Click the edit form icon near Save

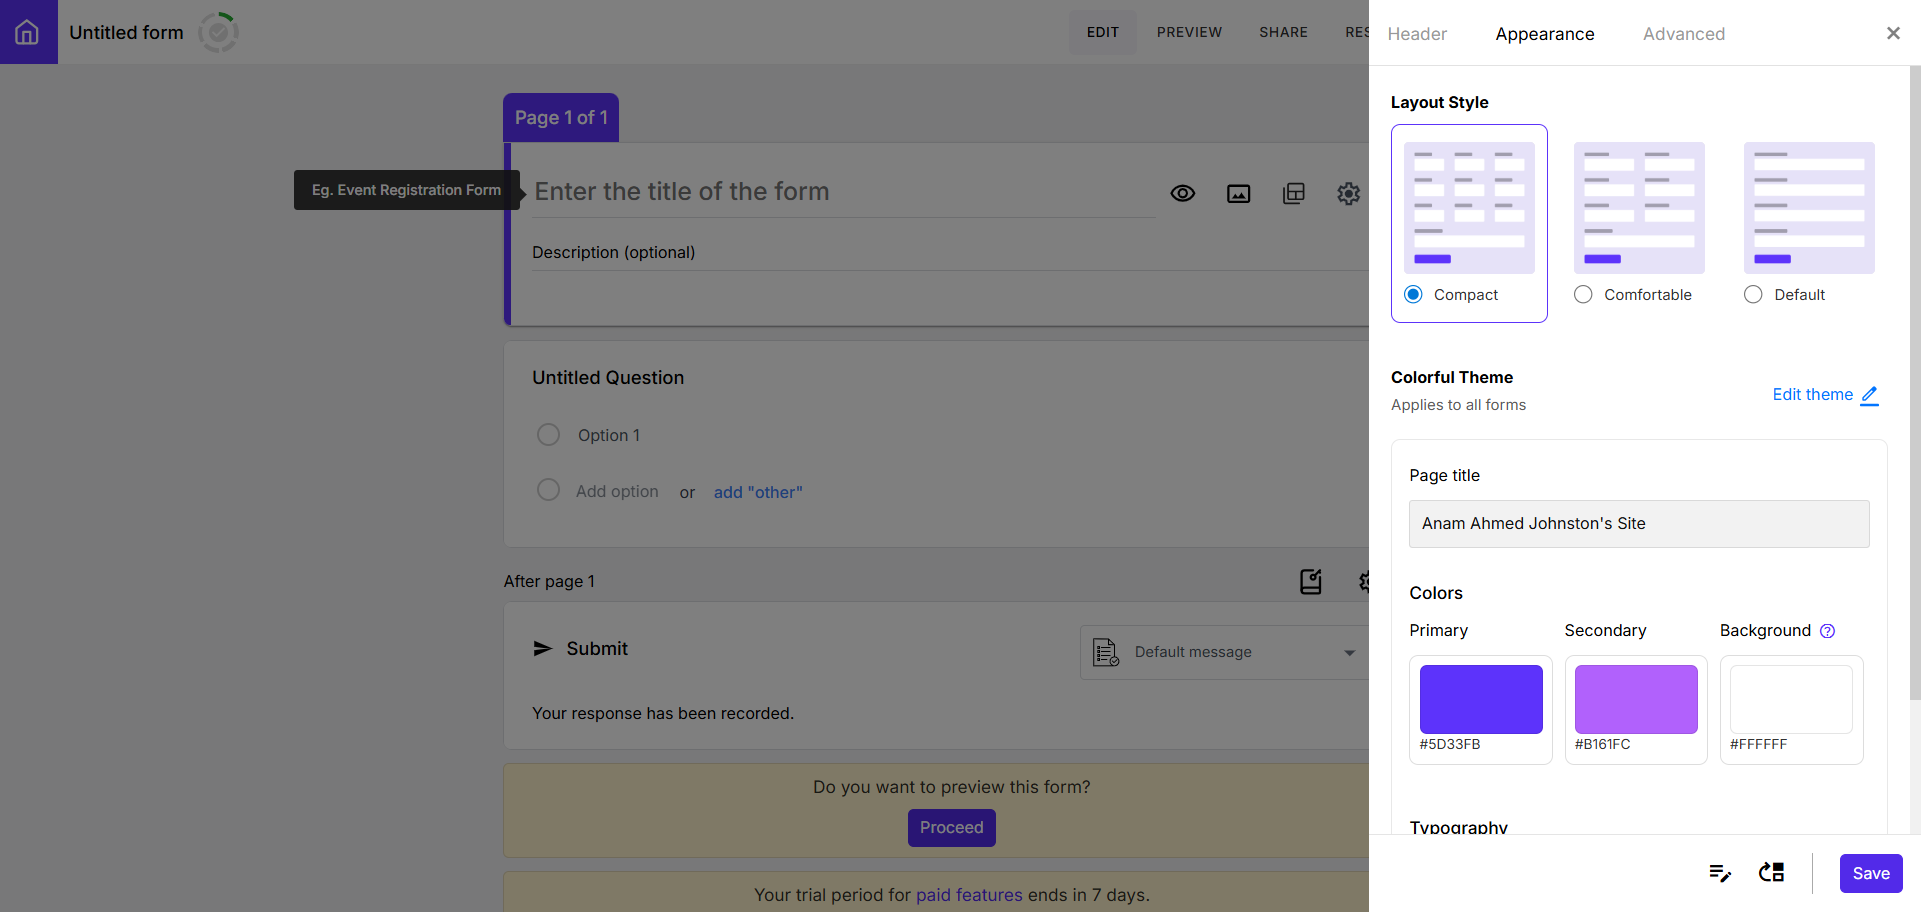1720,873
